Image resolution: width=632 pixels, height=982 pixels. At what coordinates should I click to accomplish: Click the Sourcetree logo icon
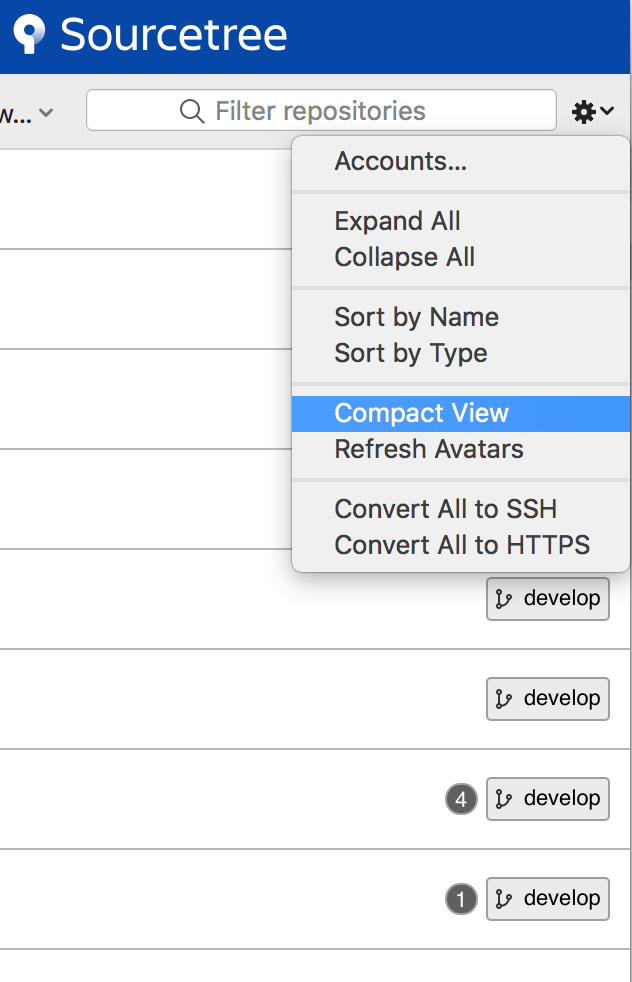tap(28, 35)
